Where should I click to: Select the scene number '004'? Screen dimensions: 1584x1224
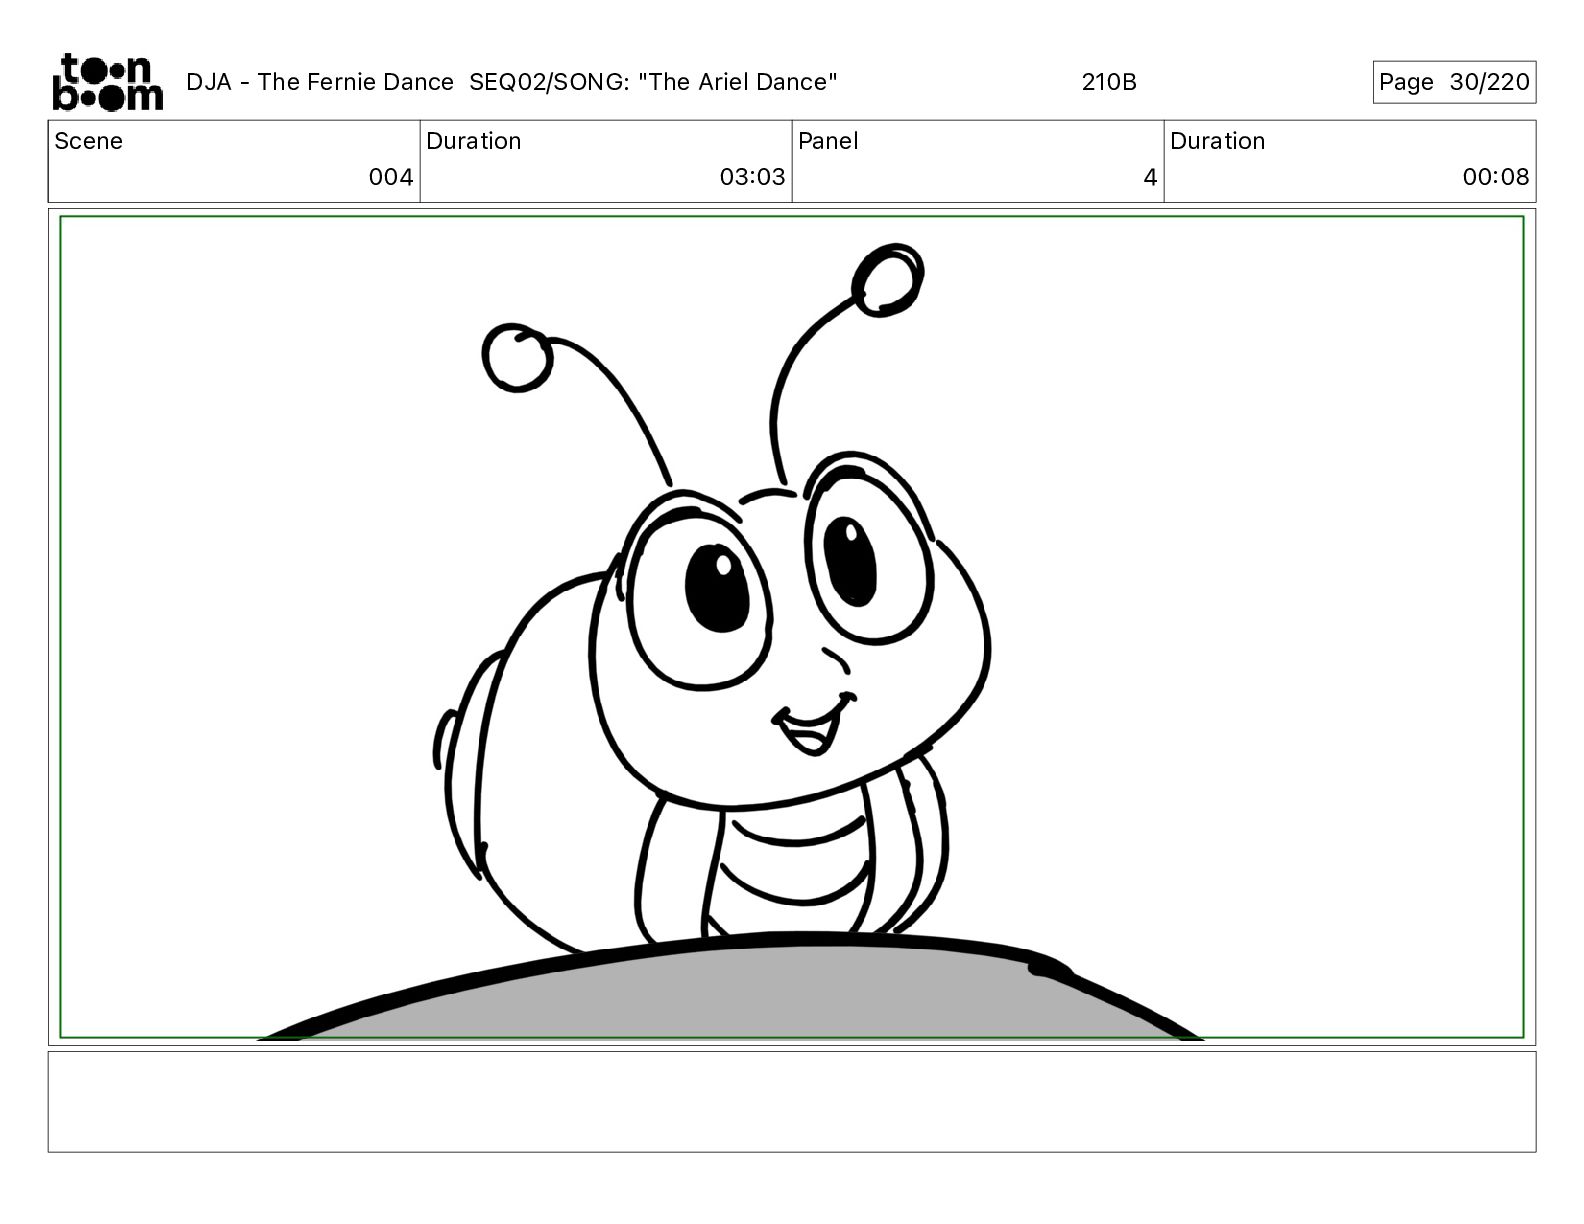[391, 177]
